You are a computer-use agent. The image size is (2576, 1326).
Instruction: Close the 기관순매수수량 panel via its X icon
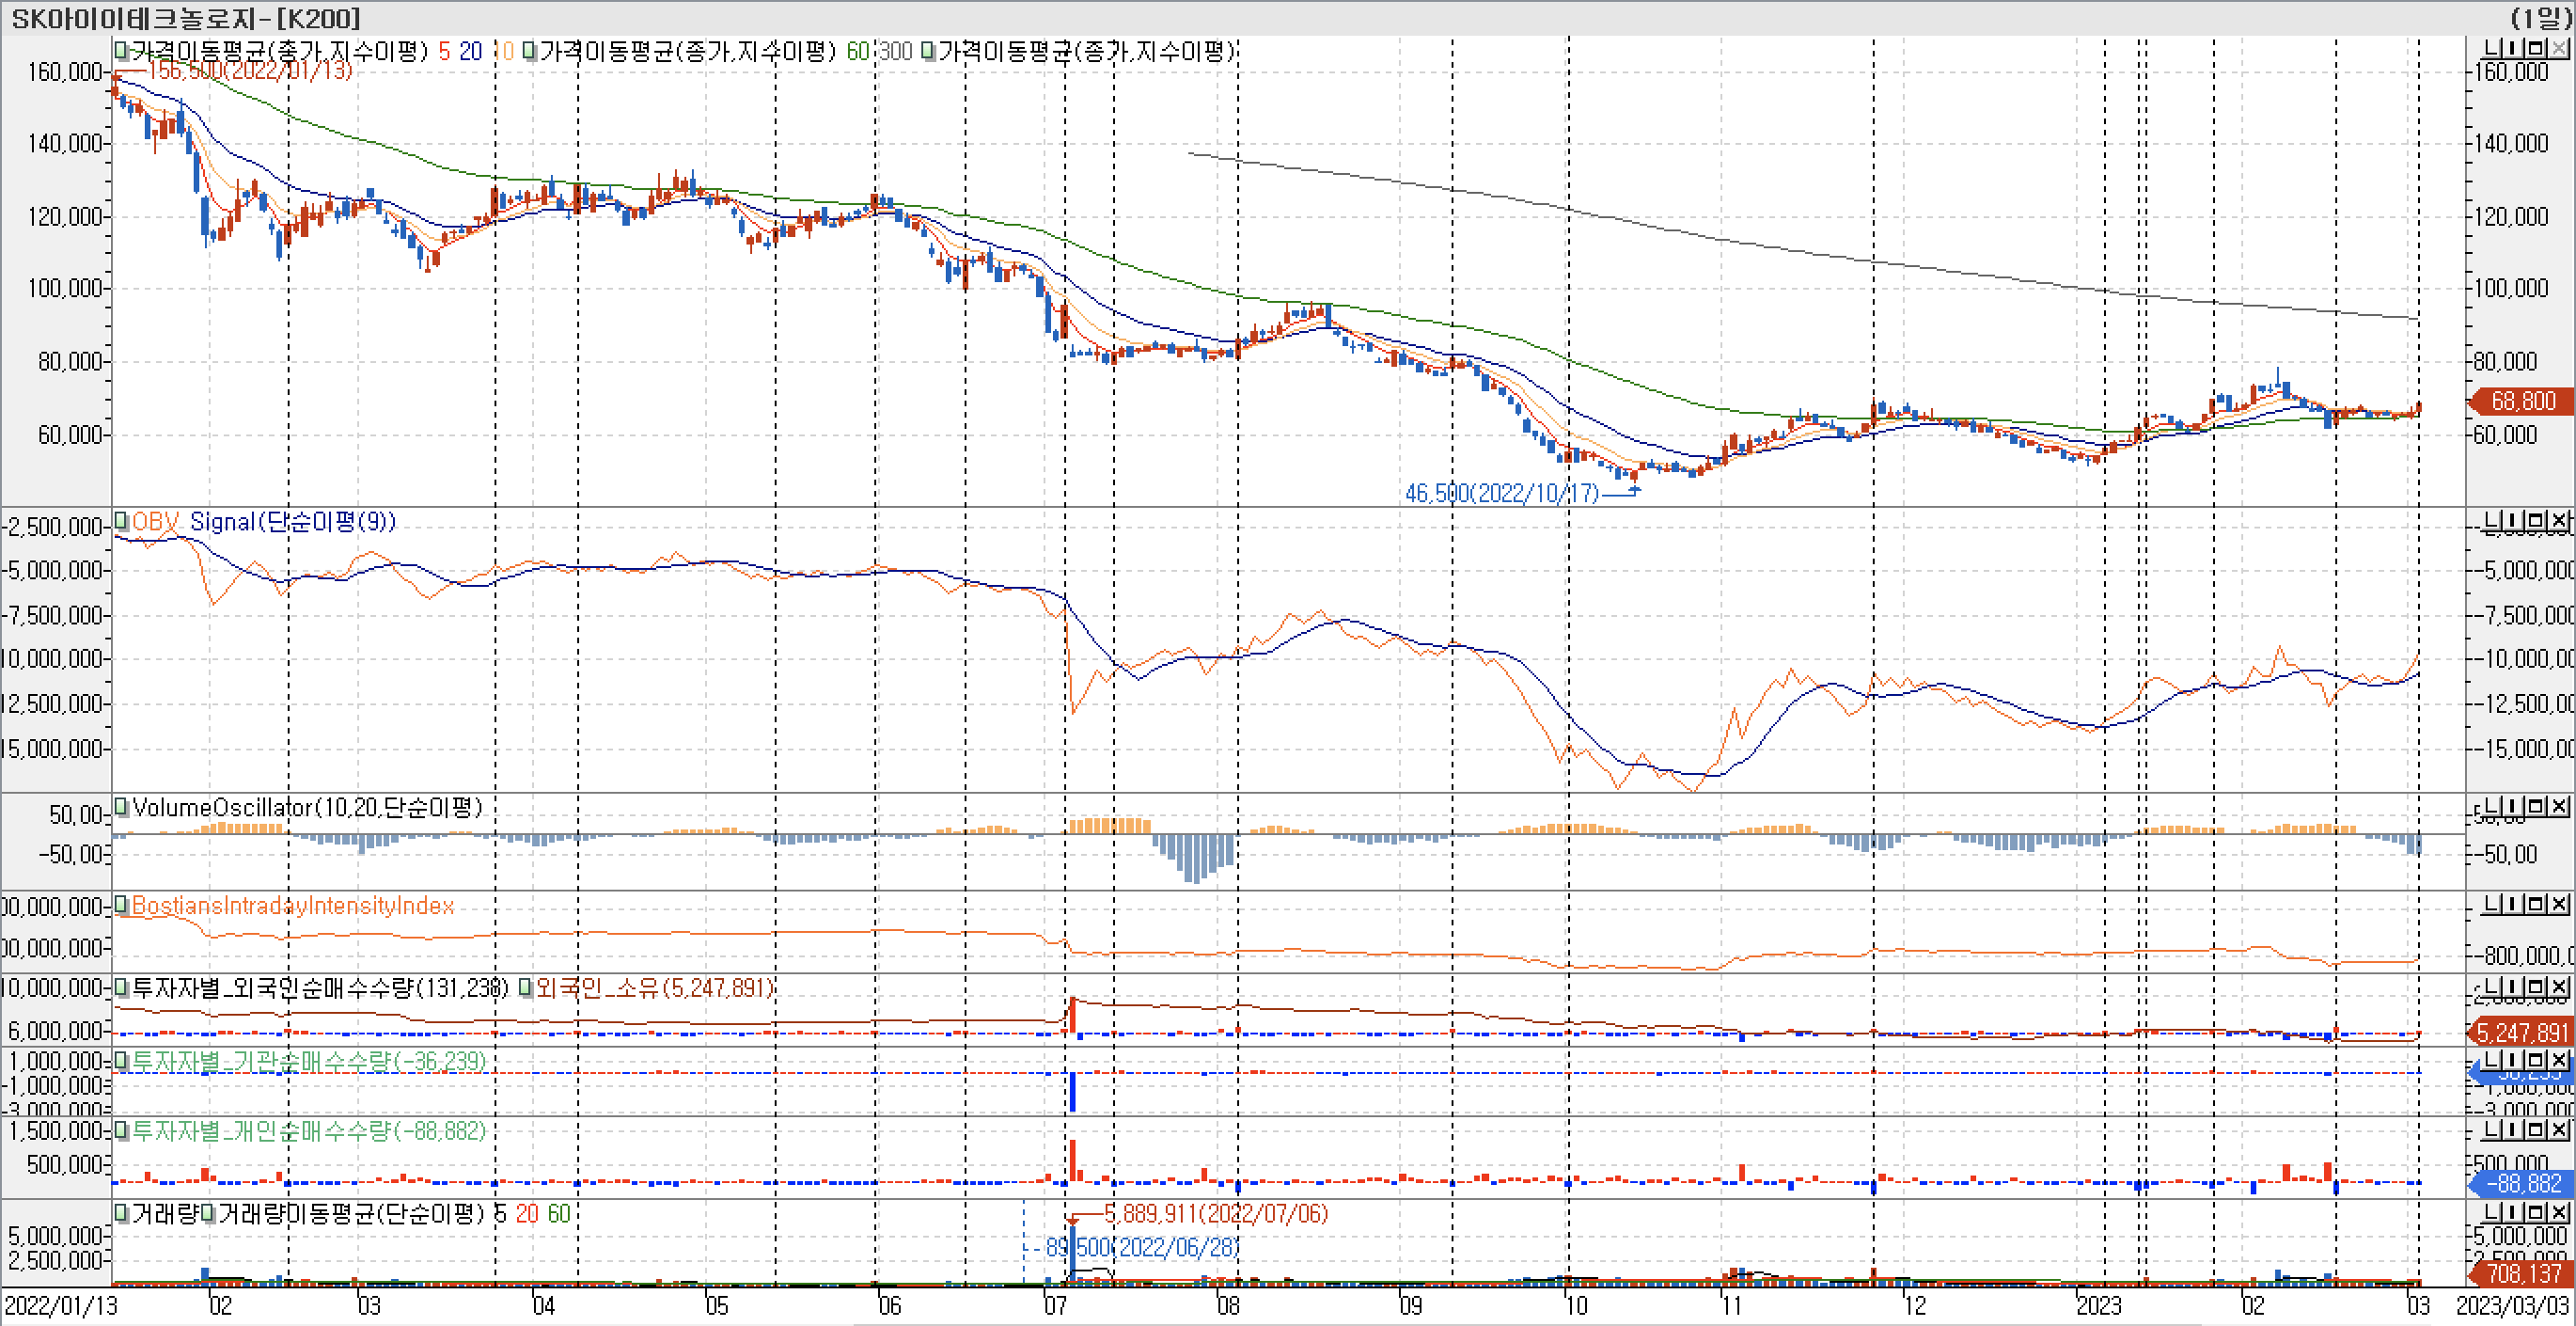click(x=2558, y=1059)
